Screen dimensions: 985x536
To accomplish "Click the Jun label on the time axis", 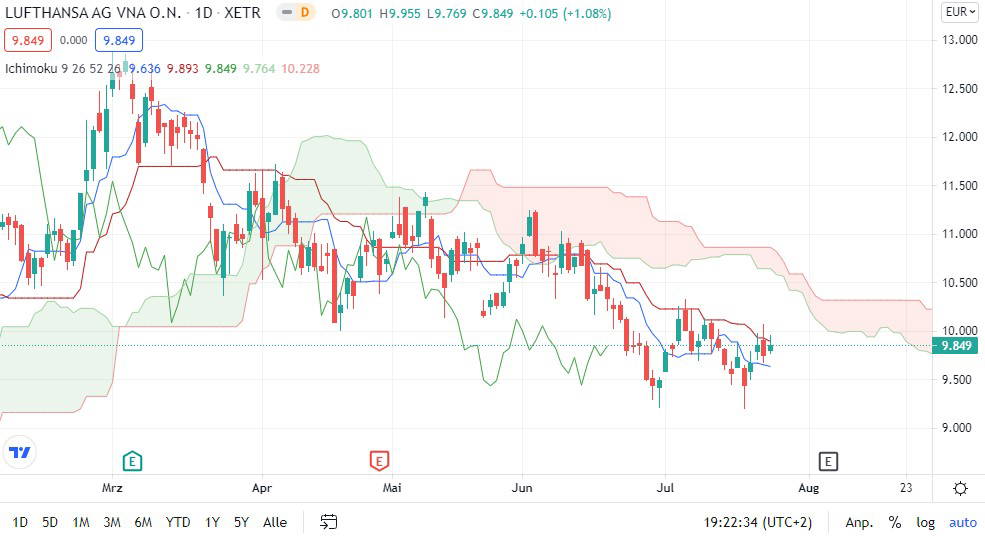I will 522,488.
